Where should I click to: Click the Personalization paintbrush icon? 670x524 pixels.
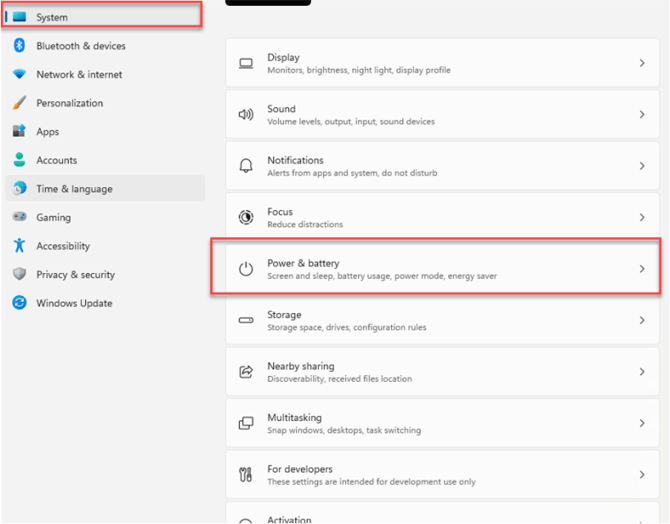click(x=19, y=103)
